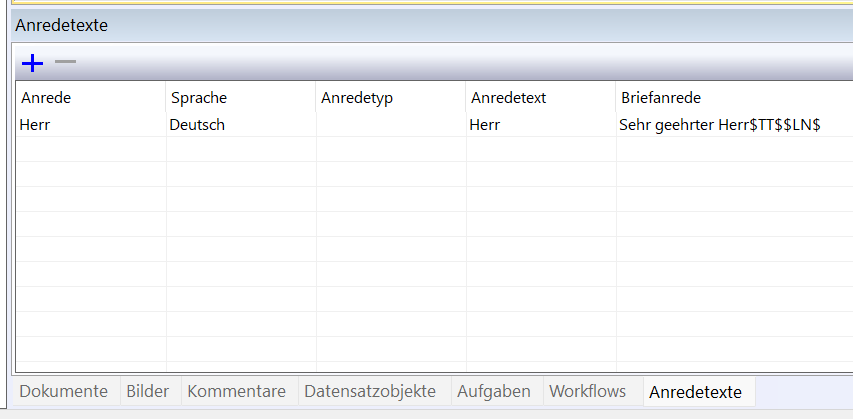Select the active Anredetexte tab
This screenshot has height=419, width=853.
pyautogui.click(x=695, y=392)
